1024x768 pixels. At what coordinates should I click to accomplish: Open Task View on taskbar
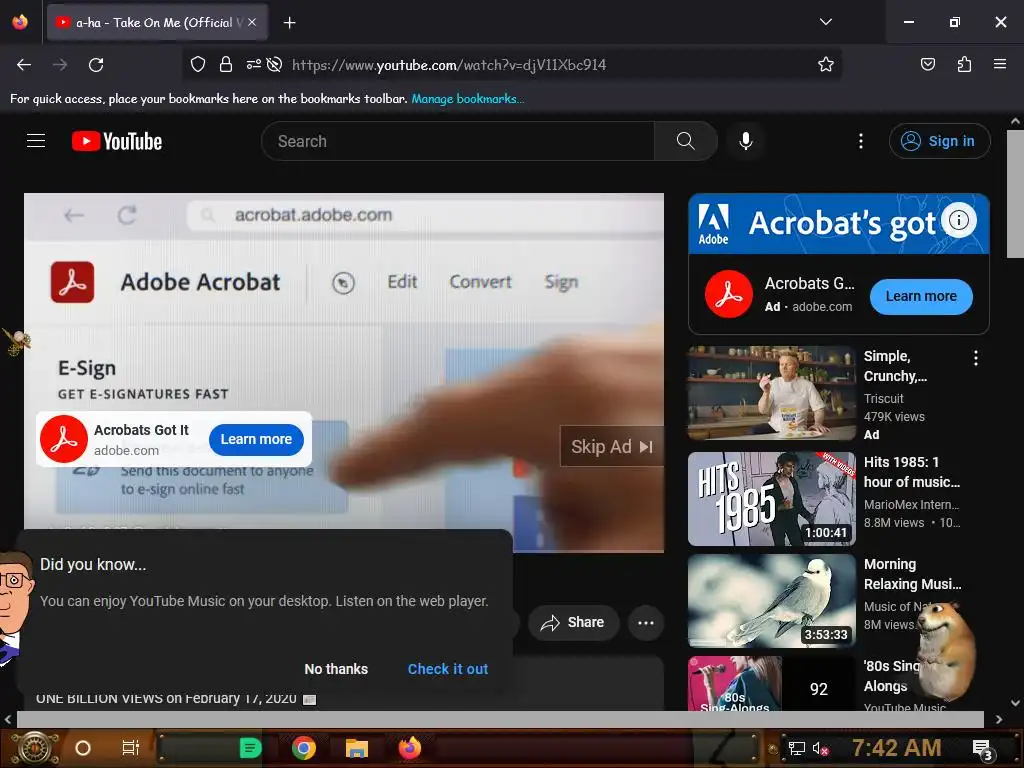coord(131,748)
